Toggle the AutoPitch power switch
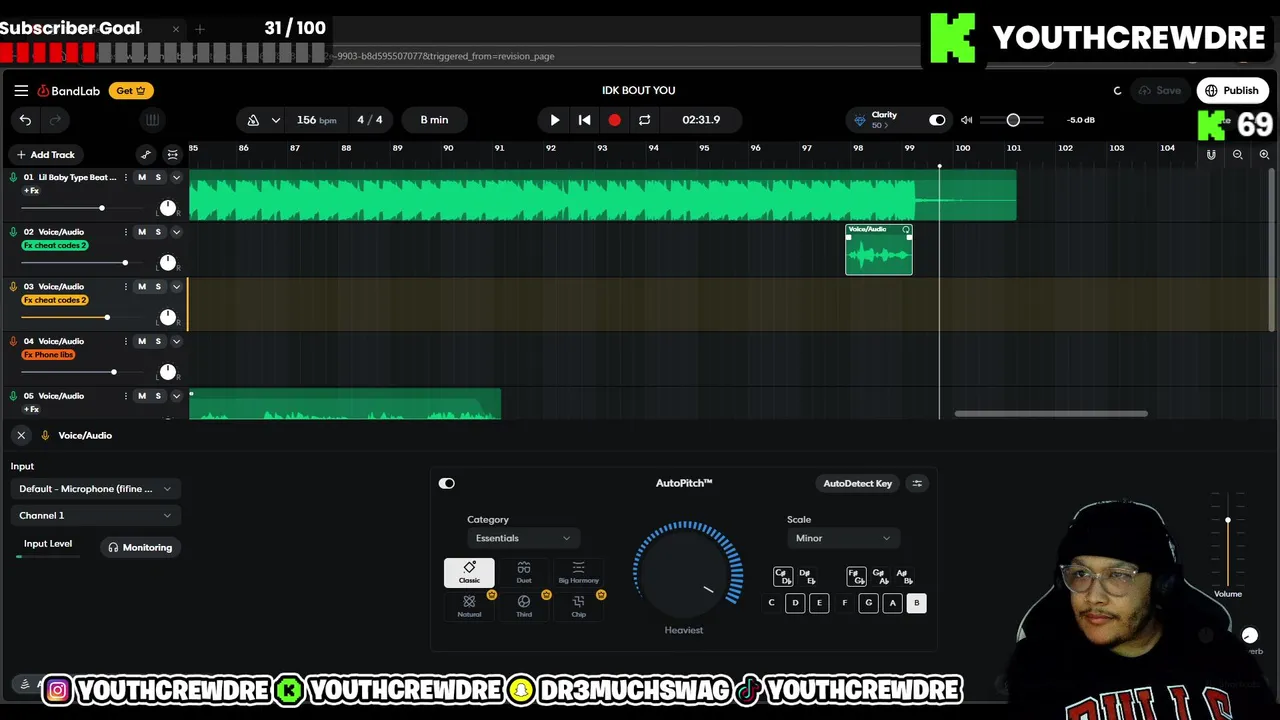1280x720 pixels. pyautogui.click(x=447, y=483)
